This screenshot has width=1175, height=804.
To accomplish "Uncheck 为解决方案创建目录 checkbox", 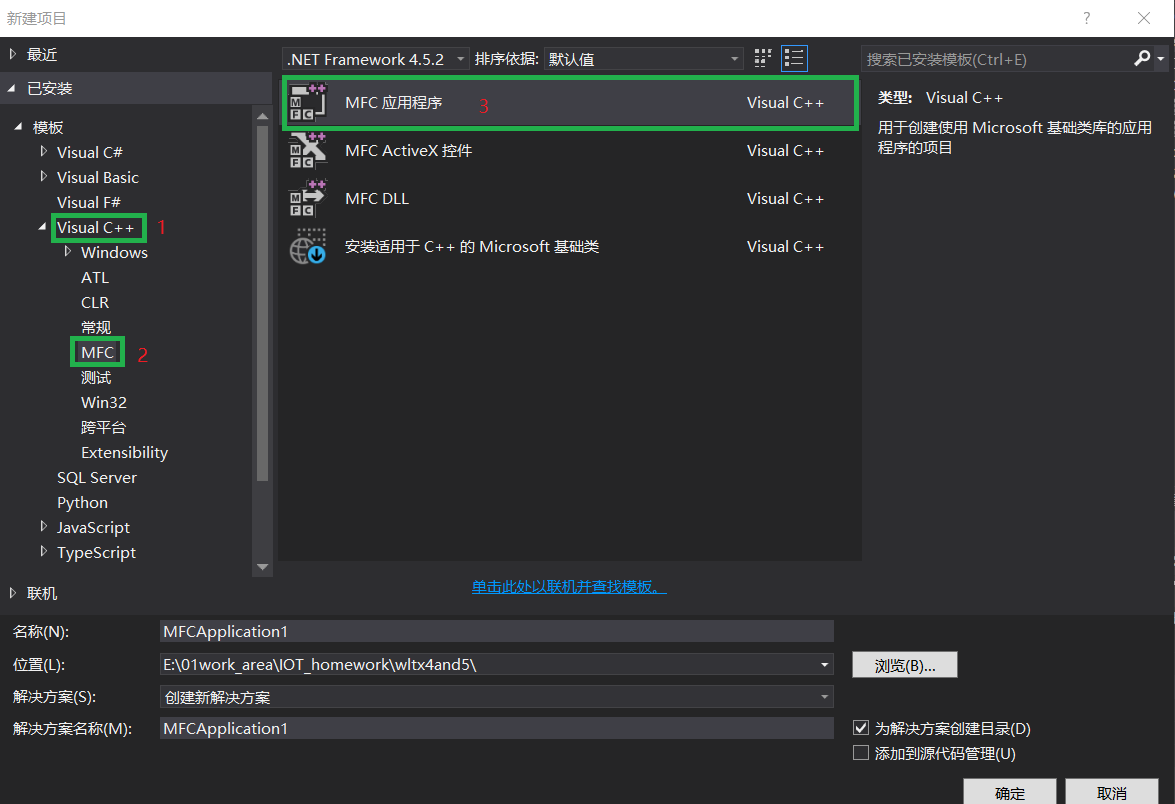I will pos(861,728).
